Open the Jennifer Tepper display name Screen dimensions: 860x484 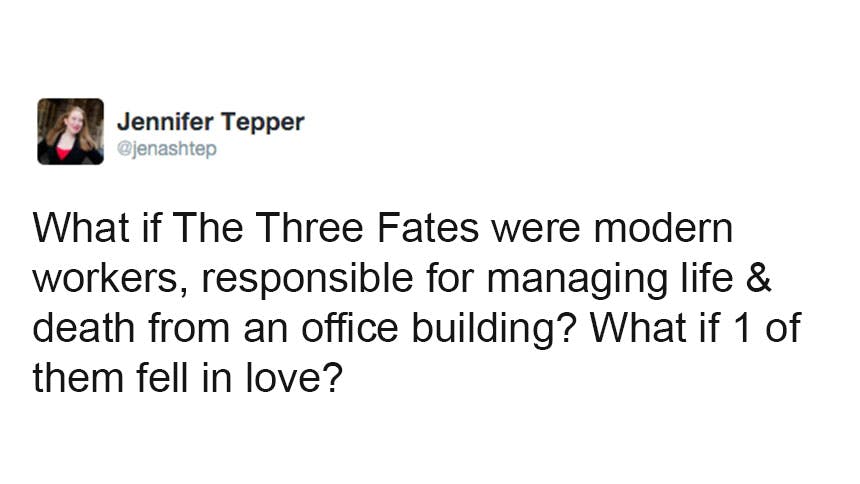click(x=210, y=122)
